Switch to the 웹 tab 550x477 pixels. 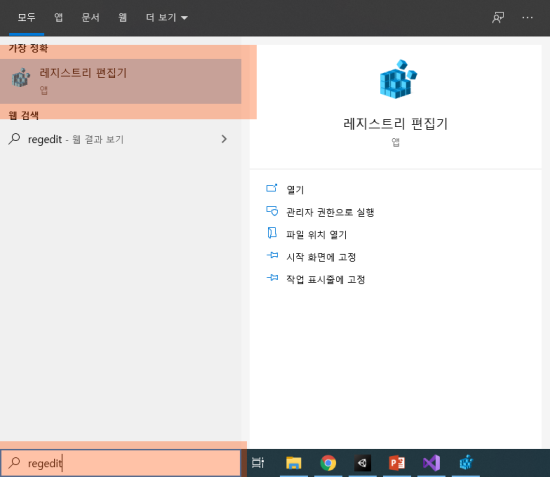(x=122, y=17)
